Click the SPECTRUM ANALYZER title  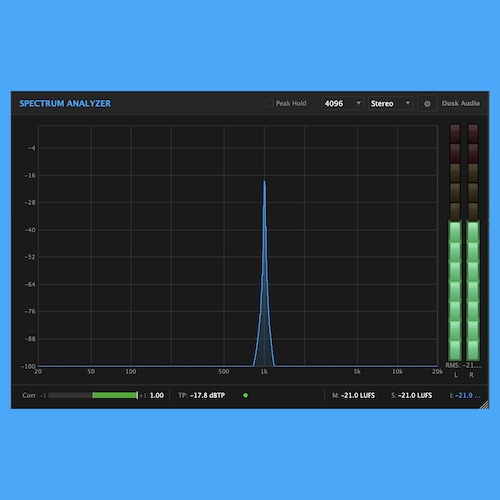point(65,104)
